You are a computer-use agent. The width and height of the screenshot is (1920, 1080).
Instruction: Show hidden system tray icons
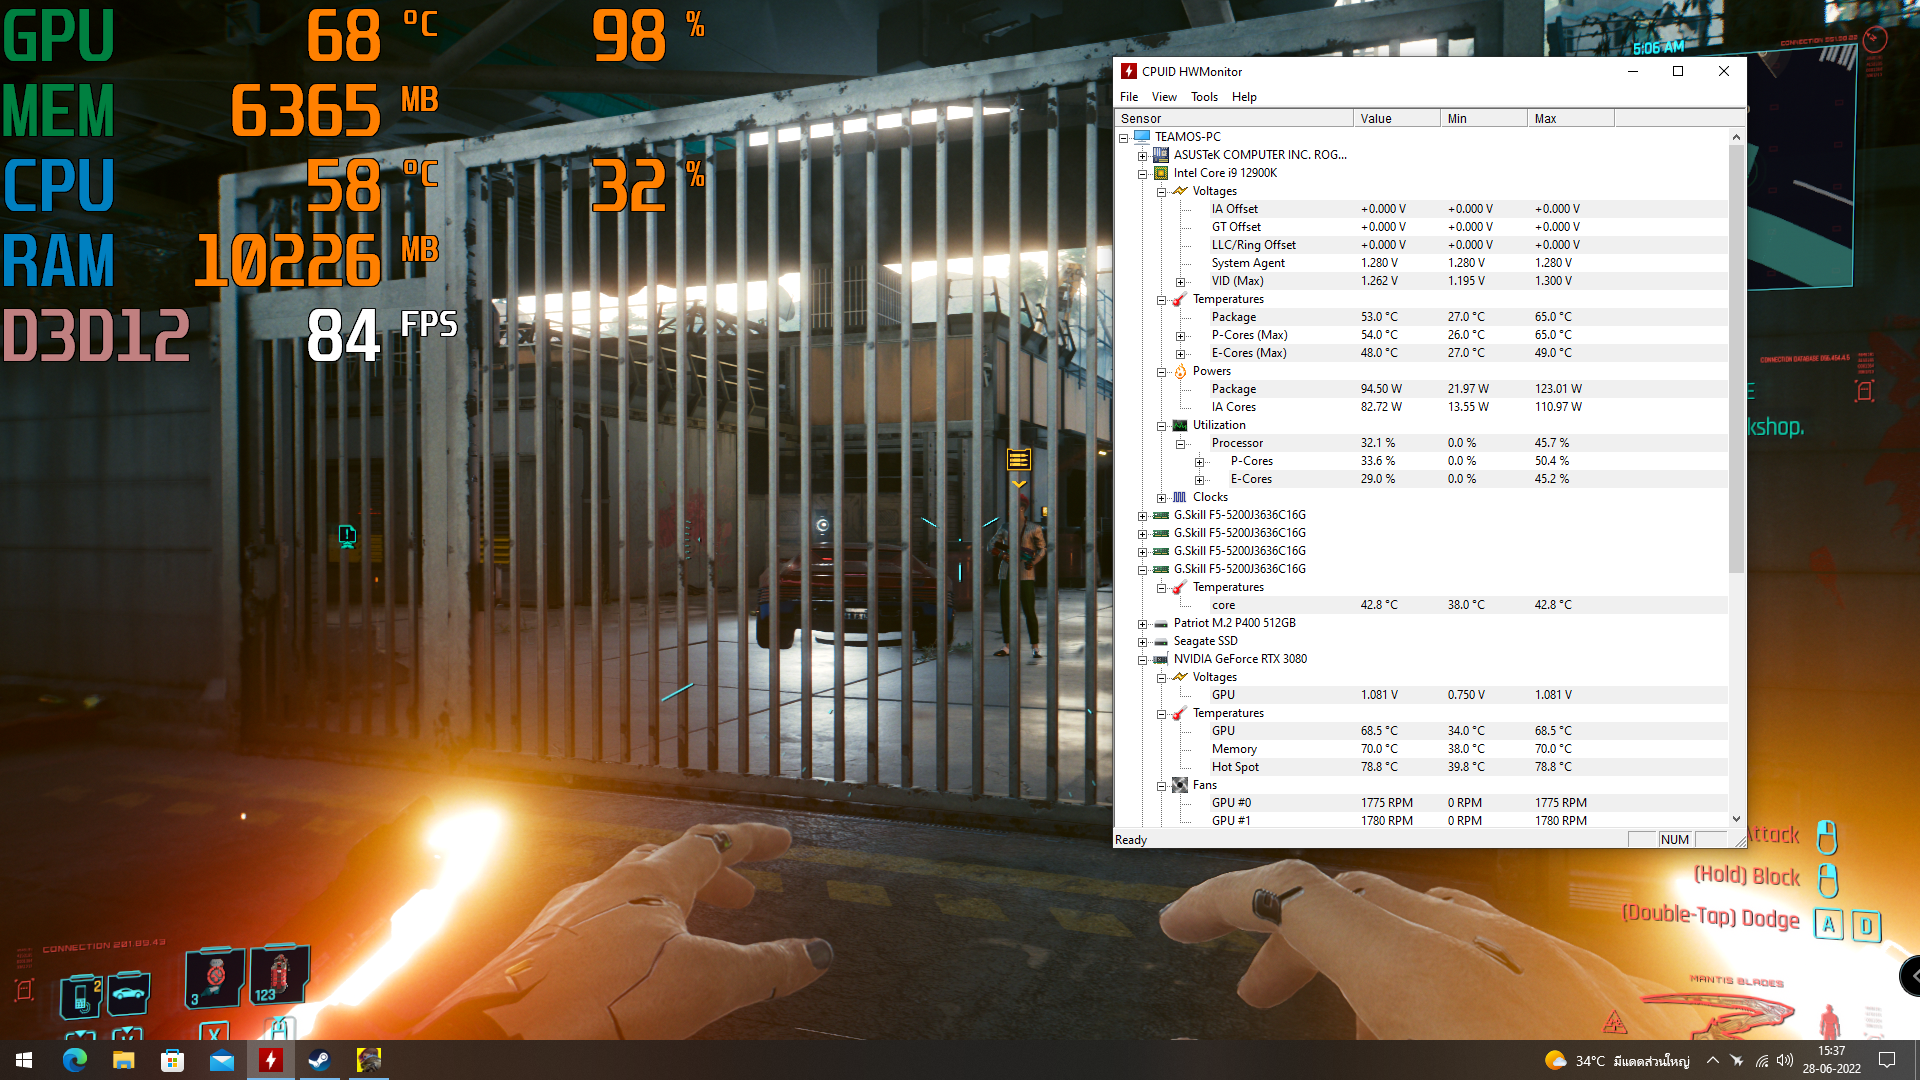tap(1713, 1061)
